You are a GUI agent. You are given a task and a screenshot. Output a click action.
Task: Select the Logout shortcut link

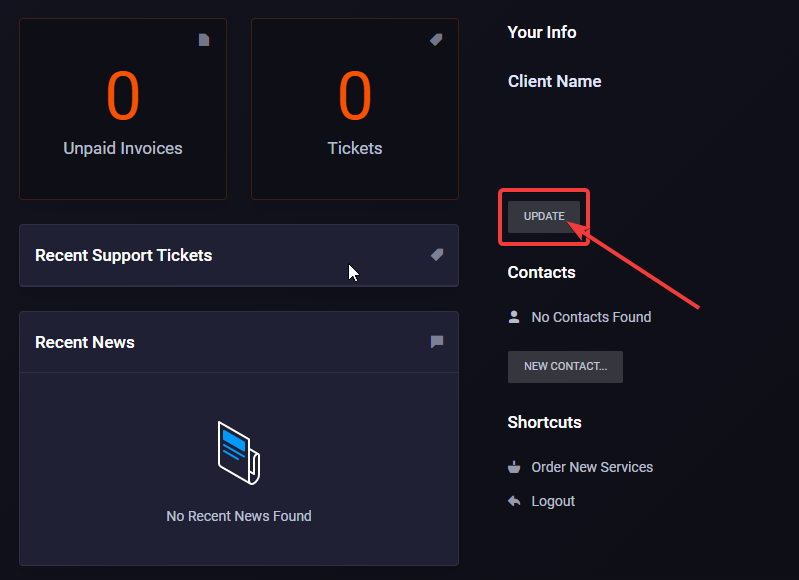tap(553, 501)
